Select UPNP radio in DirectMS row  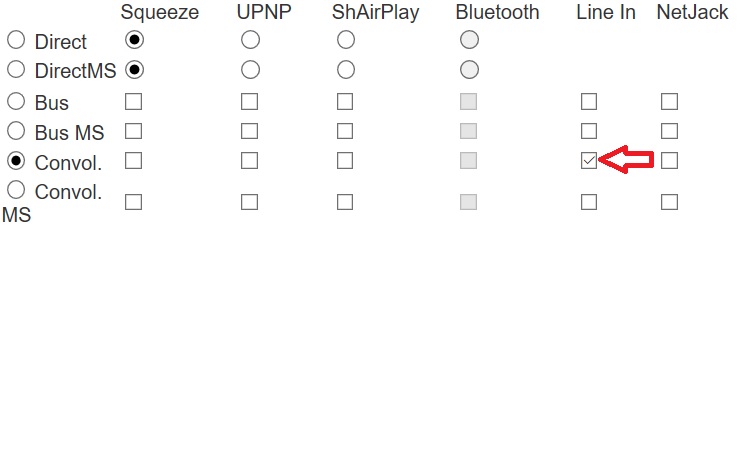(x=250, y=70)
